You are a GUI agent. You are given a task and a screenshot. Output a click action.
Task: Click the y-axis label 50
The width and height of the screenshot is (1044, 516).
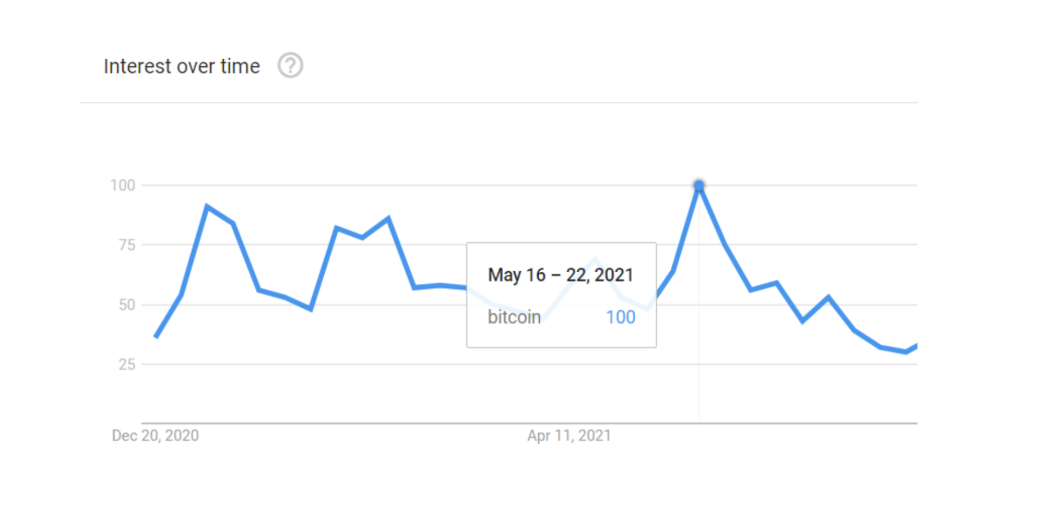pyautogui.click(x=126, y=305)
